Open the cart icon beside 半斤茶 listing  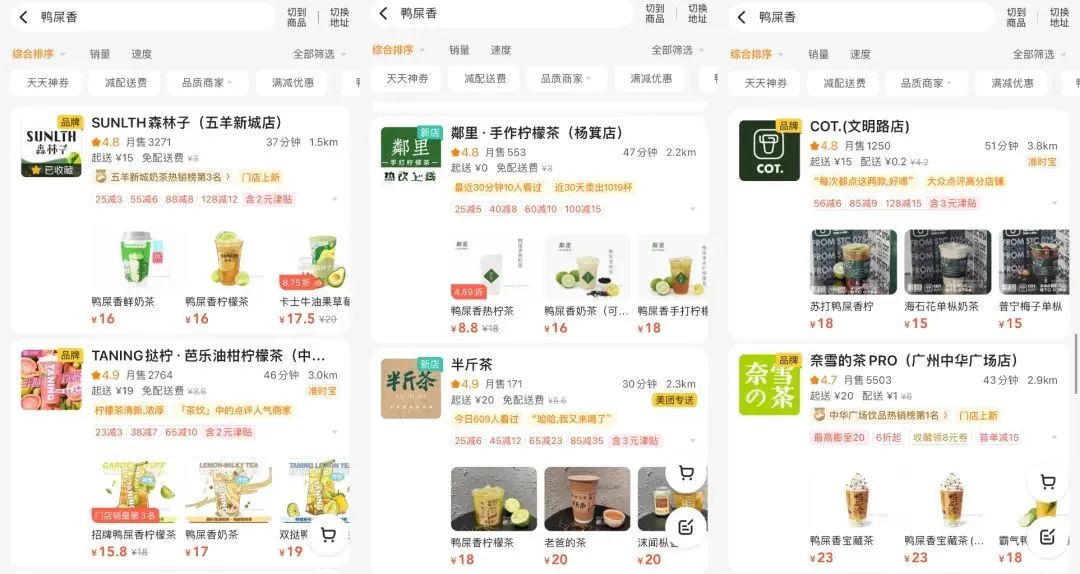point(686,473)
